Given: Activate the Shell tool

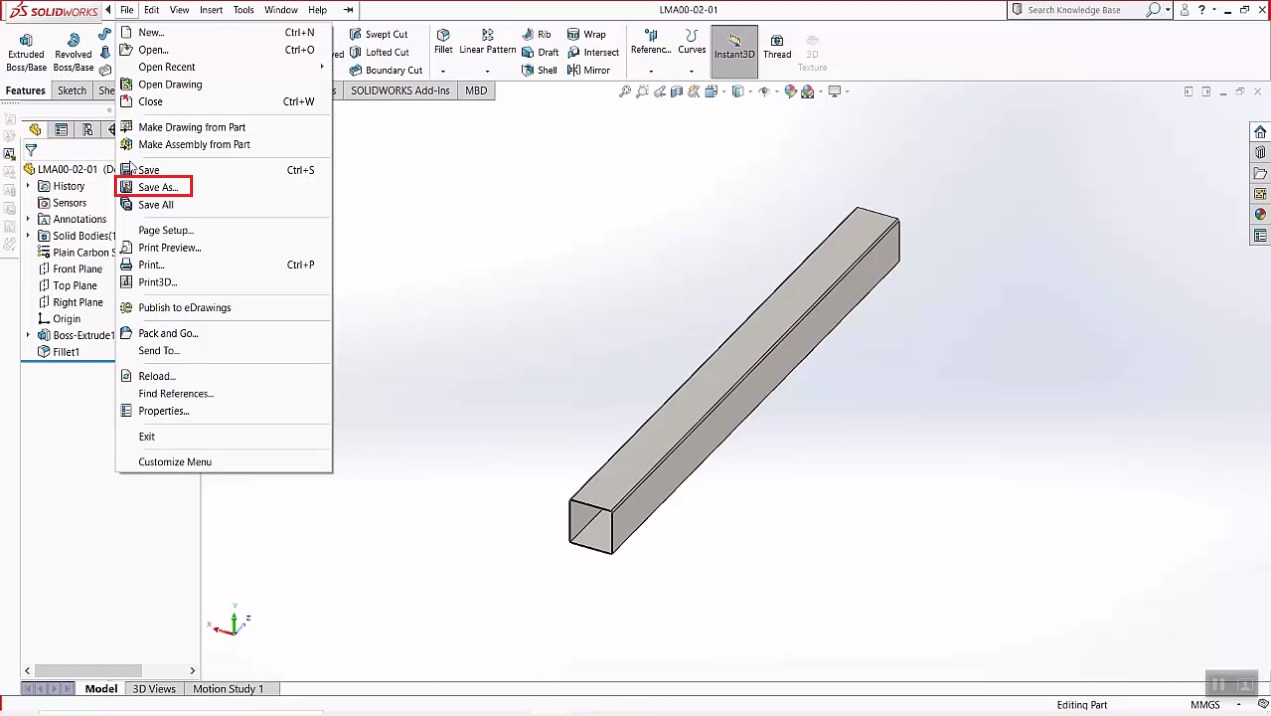Looking at the screenshot, I should point(540,70).
